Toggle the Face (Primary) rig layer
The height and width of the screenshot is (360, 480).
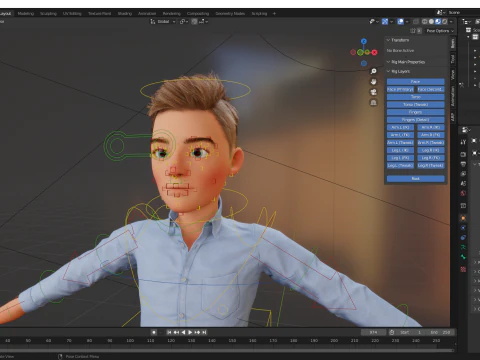[x=400, y=89]
